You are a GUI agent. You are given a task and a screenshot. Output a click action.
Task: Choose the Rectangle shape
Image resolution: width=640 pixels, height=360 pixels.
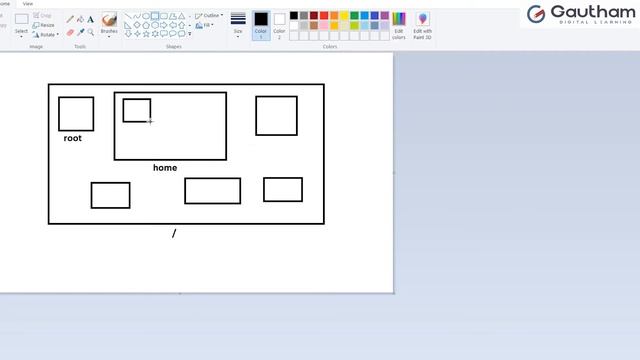pyautogui.click(x=155, y=16)
